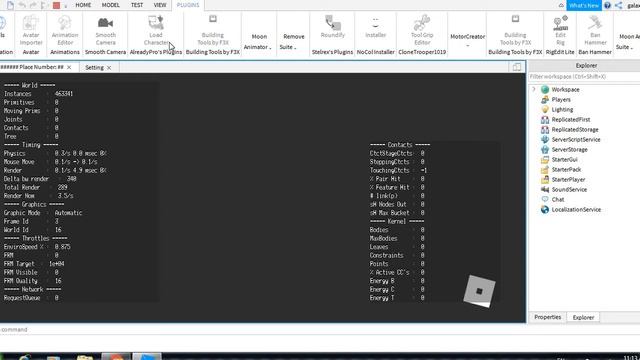Select StarterPack in Explorer
Viewport: 640px width, 360px height.
[566, 169]
